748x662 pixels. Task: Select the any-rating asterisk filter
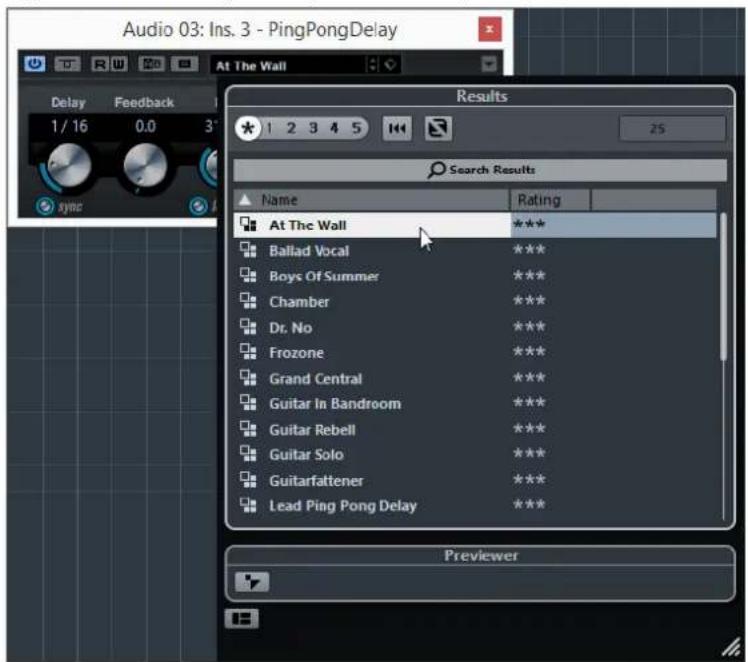point(248,128)
